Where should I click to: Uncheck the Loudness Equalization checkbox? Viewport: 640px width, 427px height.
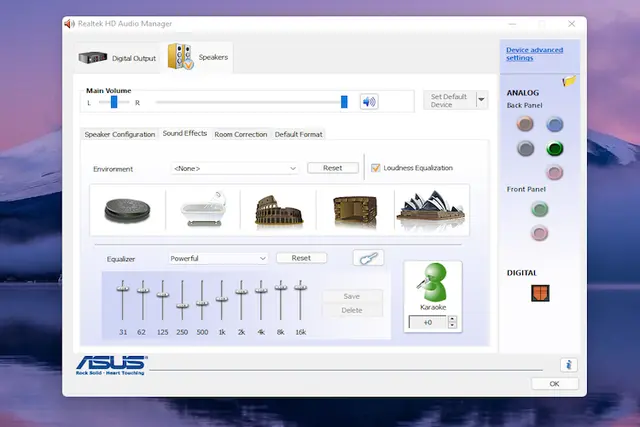click(375, 168)
